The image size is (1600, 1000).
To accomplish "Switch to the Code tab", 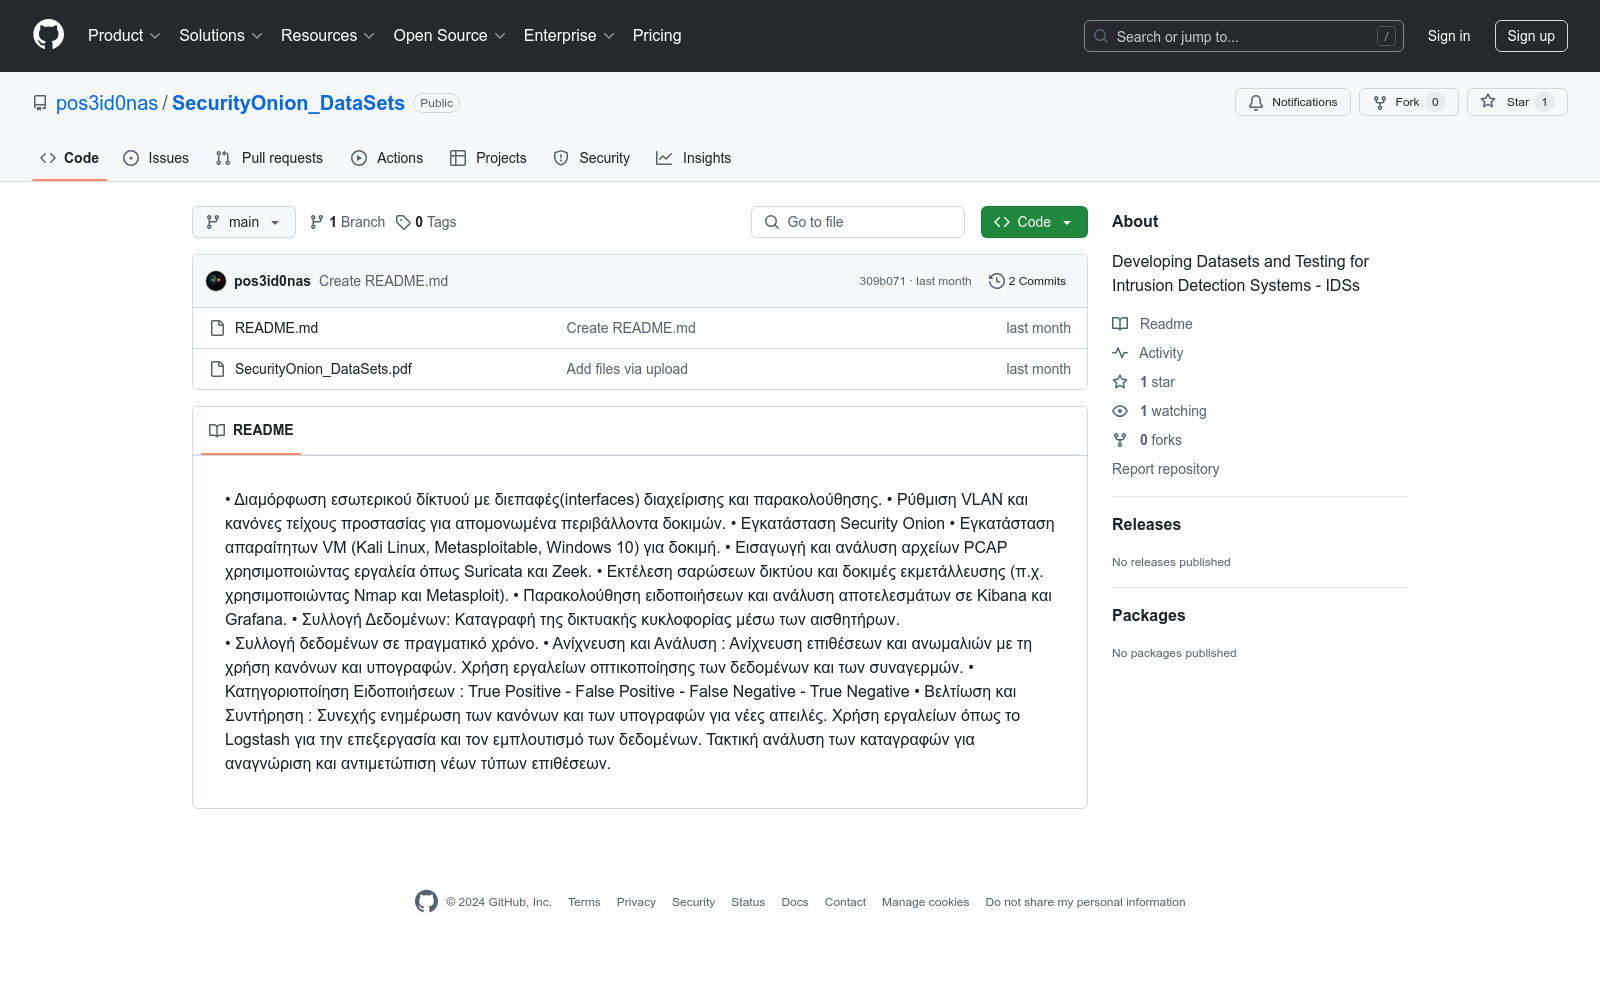I will [70, 158].
